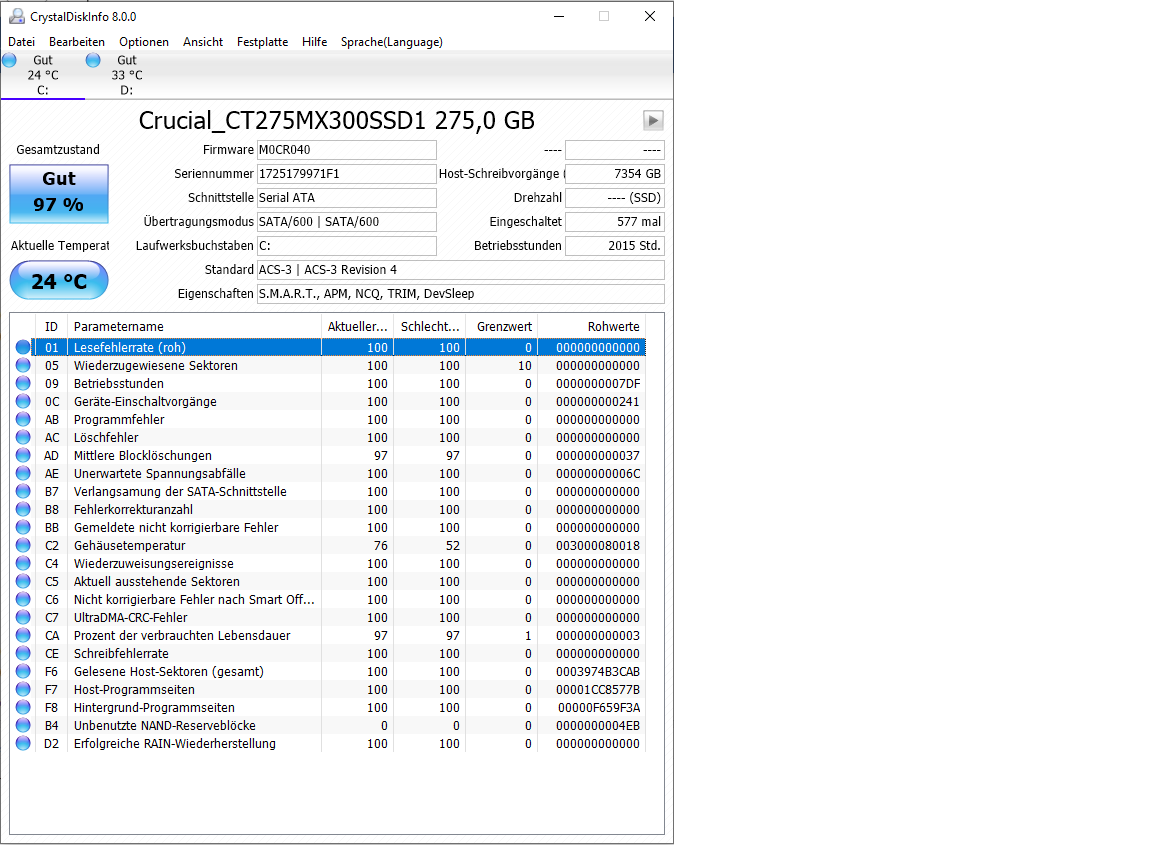This screenshot has width=1152, height=845.
Task: Click status icon of Geräte-Einschaltvorgänge row
Action: pyautogui.click(x=23, y=401)
